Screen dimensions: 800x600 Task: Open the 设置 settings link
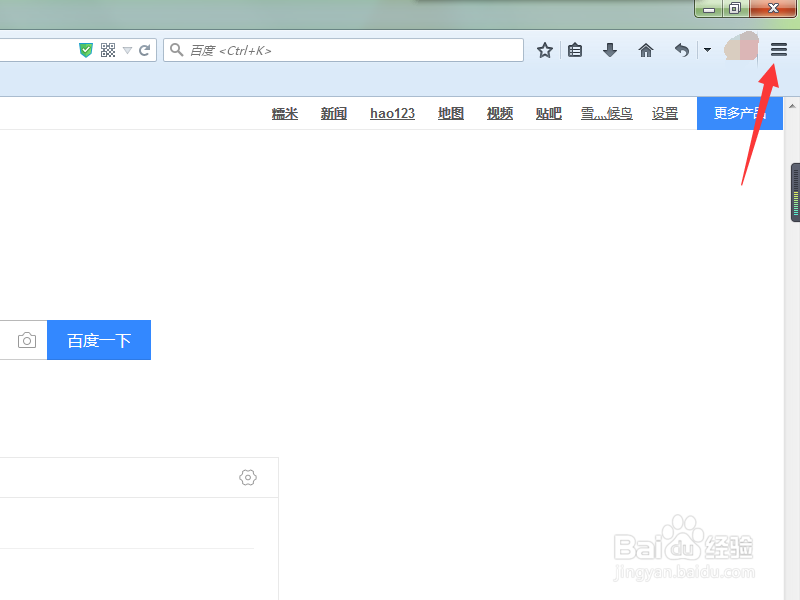[x=665, y=113]
